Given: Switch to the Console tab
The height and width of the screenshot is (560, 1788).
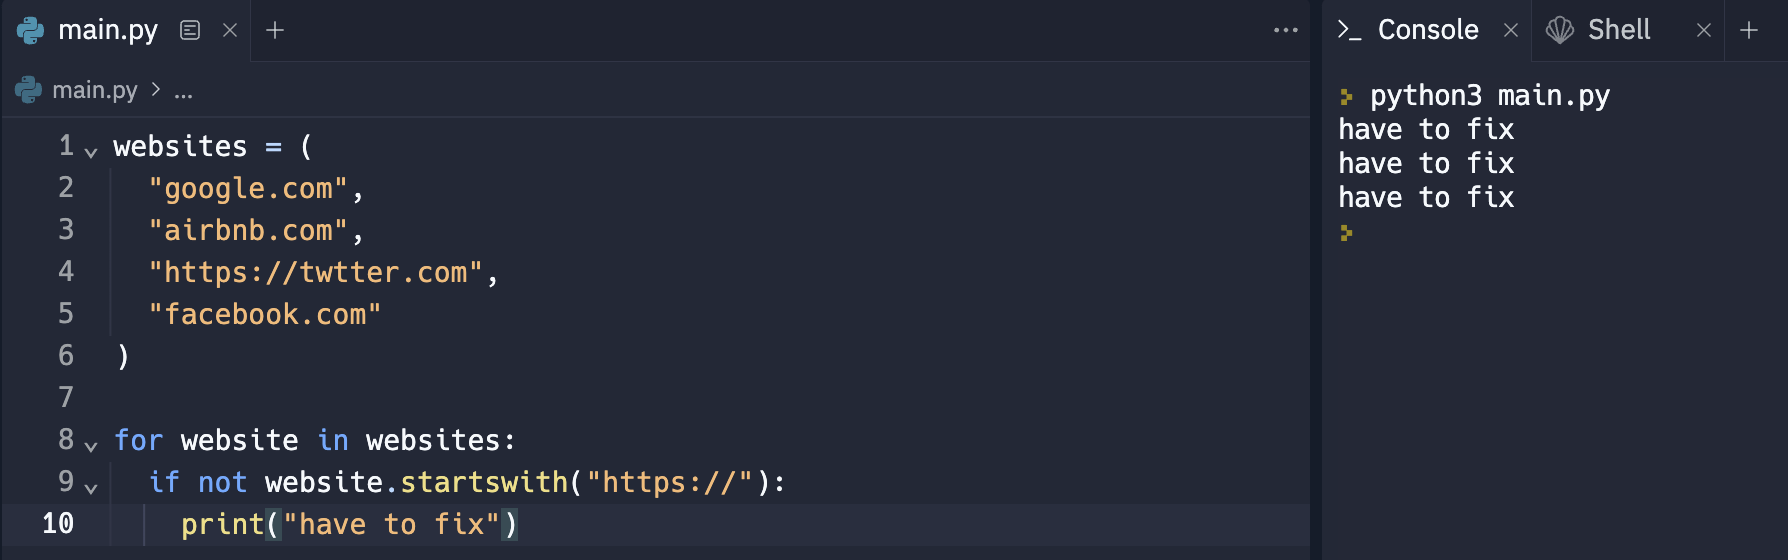Looking at the screenshot, I should tap(1427, 30).
